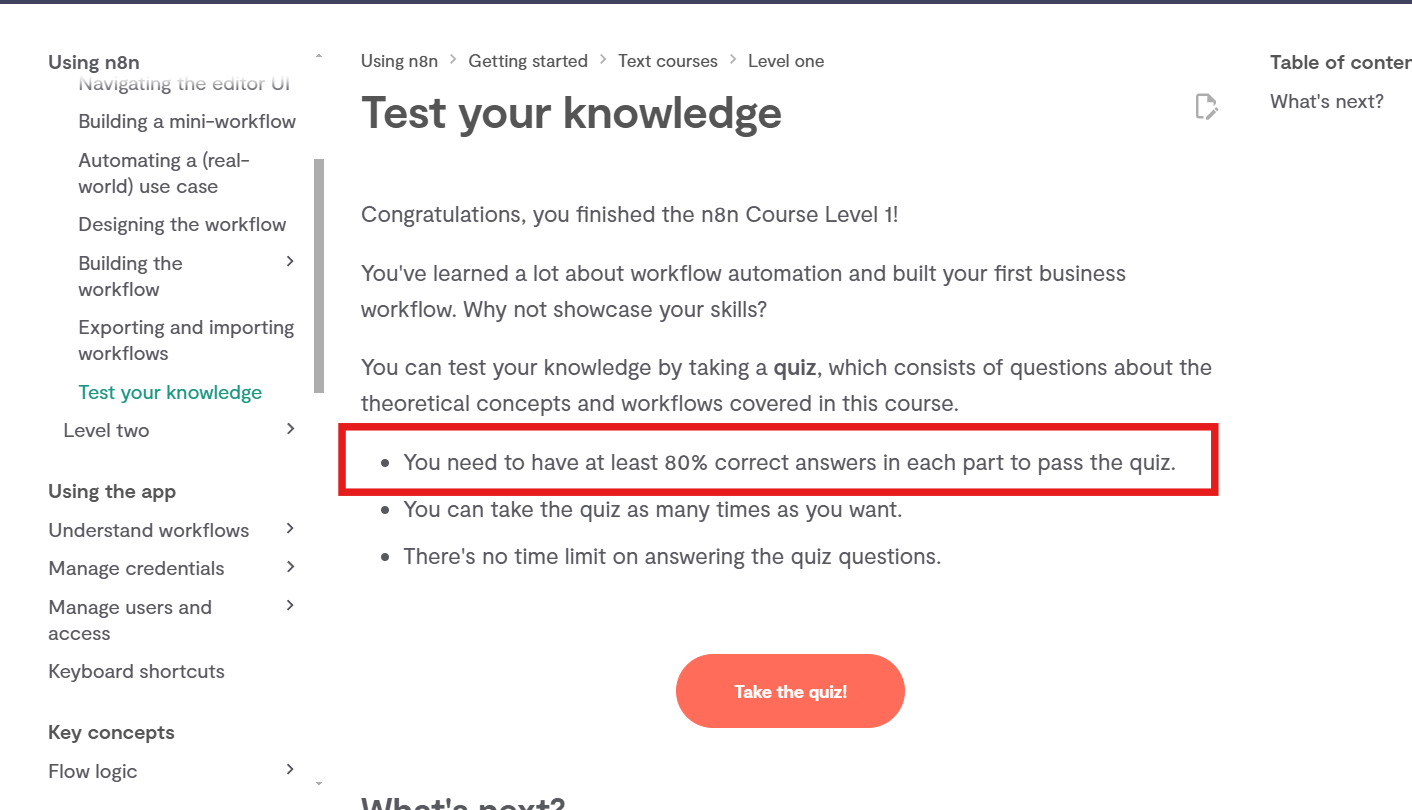Screen dimensions: 1412x810
Task: Click the sidebar vertical scrollbar thumb
Action: (319, 275)
